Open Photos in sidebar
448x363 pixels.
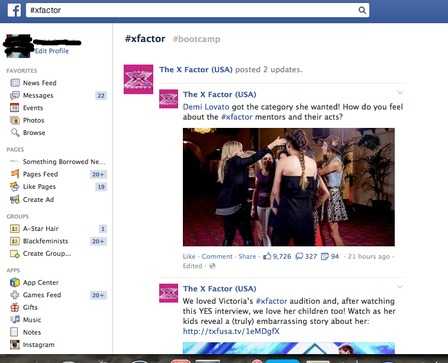(x=34, y=120)
